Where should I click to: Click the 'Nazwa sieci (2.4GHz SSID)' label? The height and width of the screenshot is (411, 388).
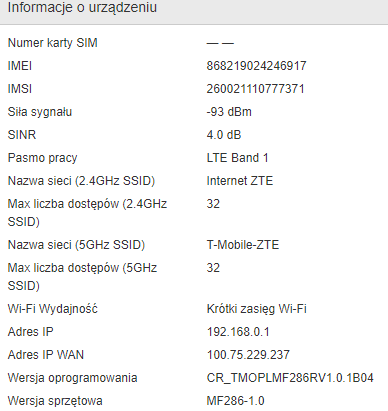[81, 181]
